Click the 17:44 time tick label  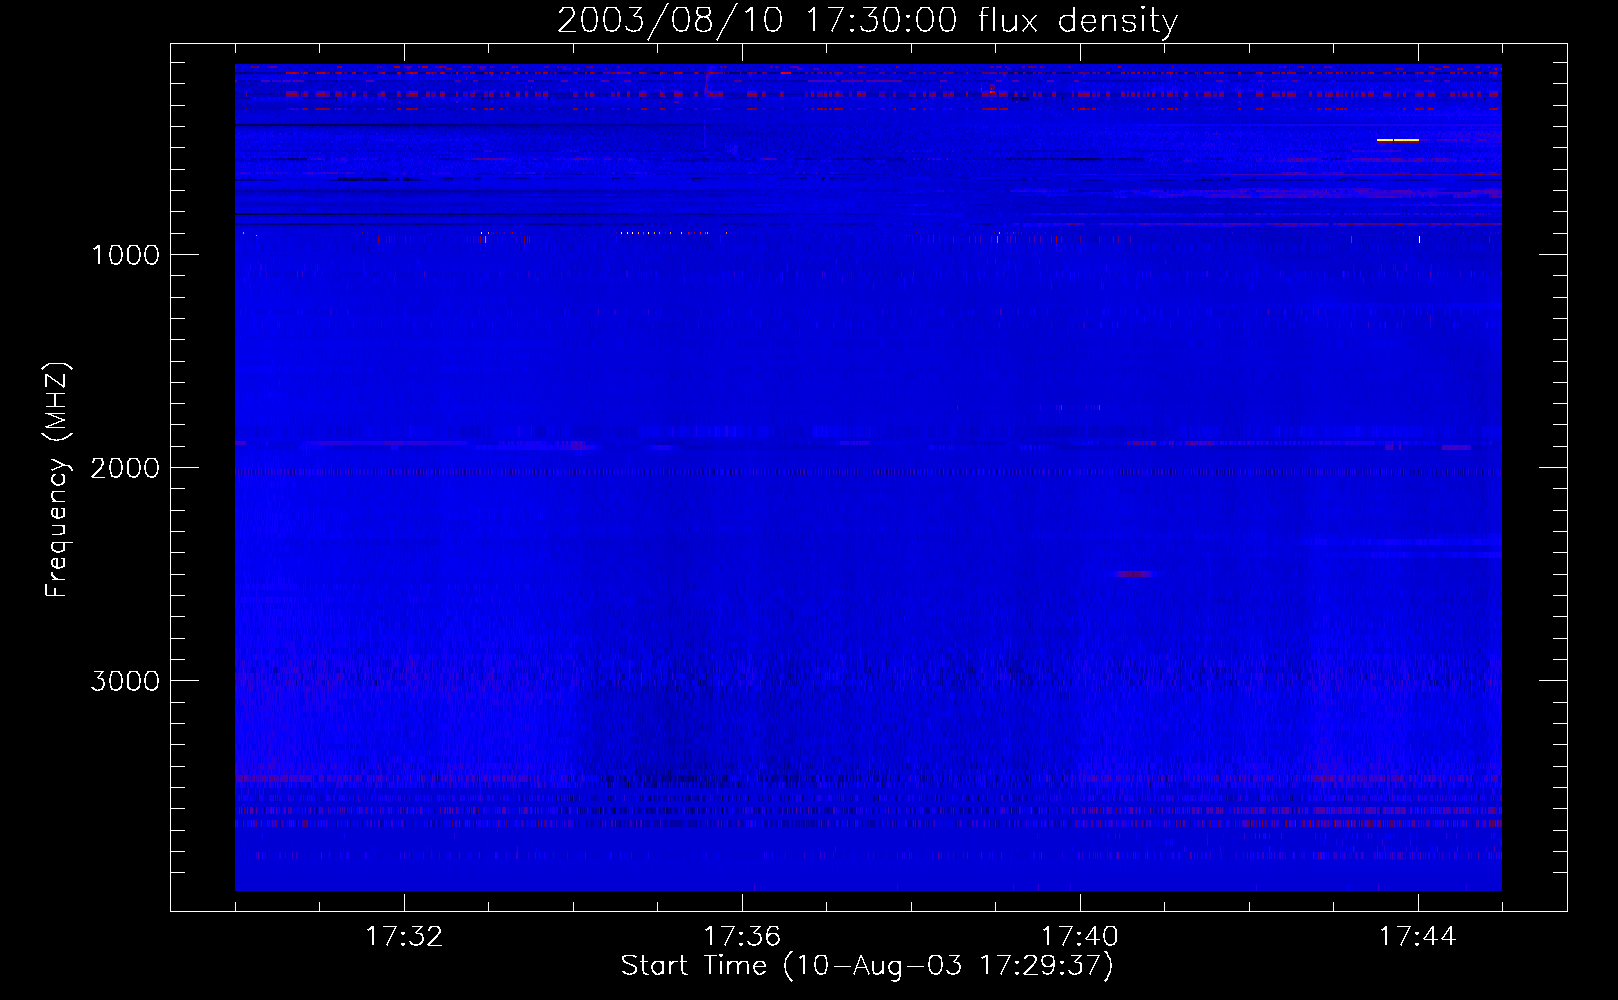(x=1418, y=936)
